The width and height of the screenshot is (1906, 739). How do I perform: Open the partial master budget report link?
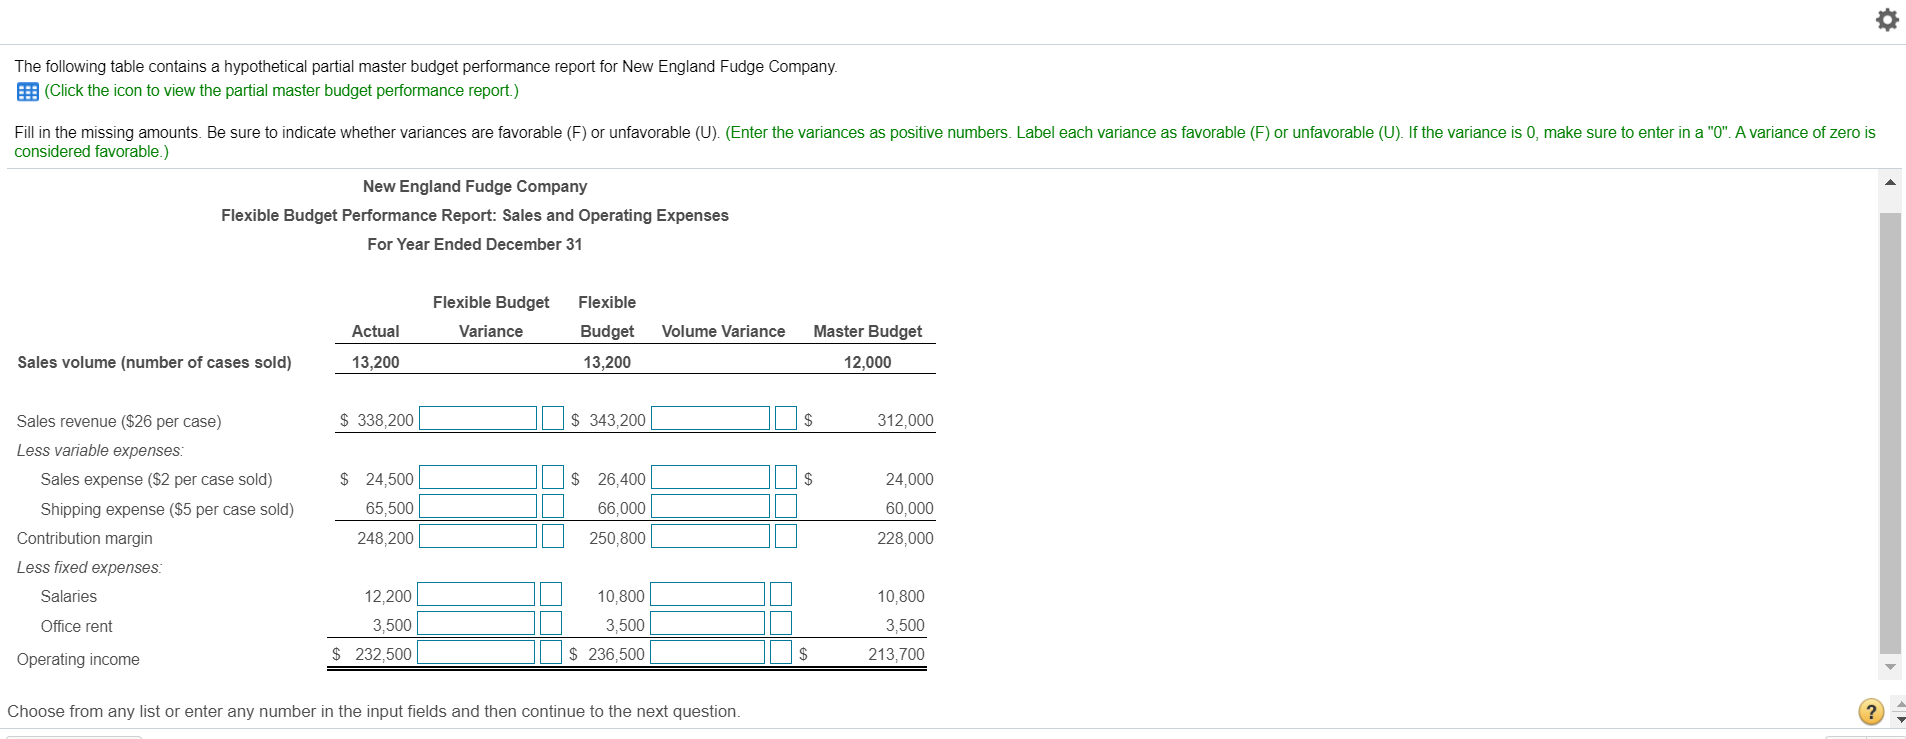pos(281,91)
